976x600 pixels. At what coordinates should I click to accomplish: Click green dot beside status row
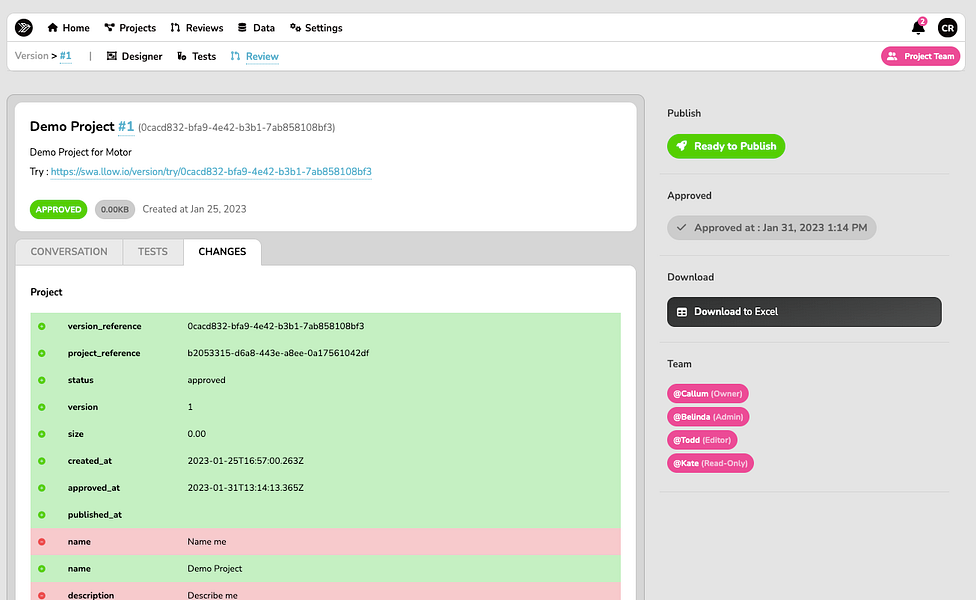[x=42, y=380]
